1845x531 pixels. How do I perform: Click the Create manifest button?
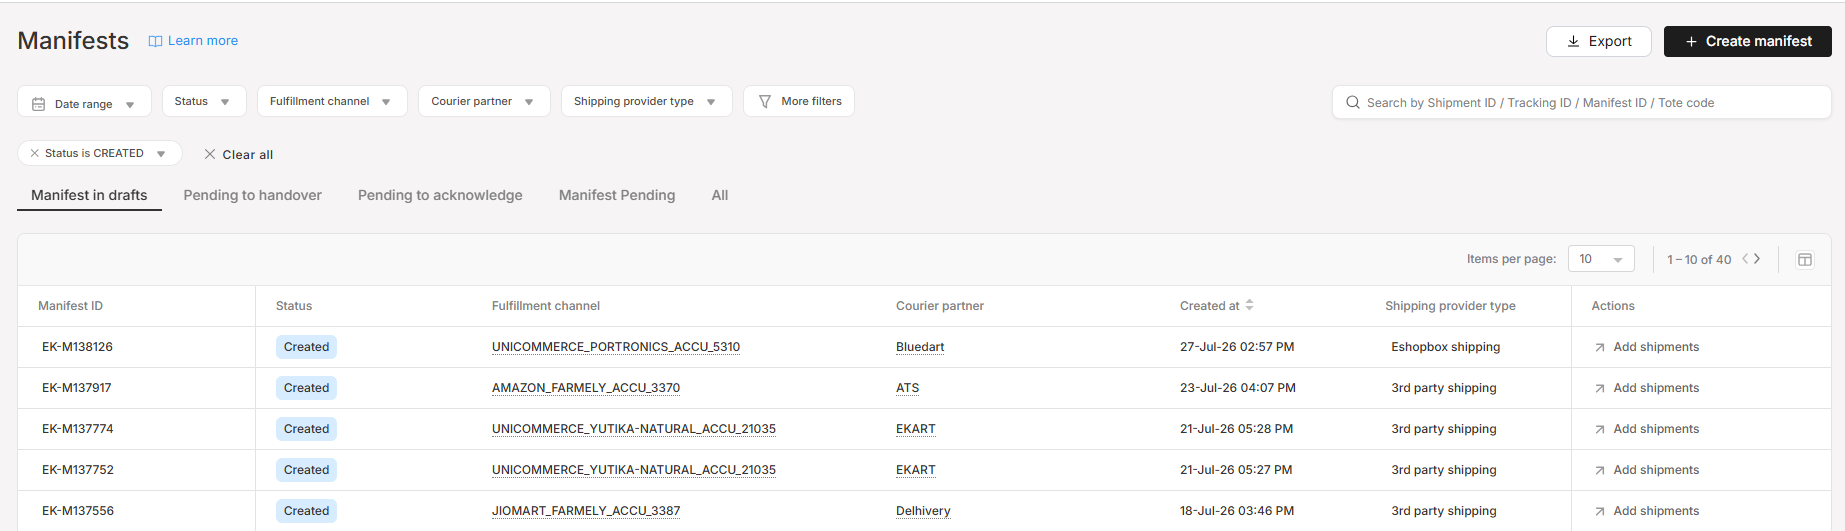coord(1748,41)
